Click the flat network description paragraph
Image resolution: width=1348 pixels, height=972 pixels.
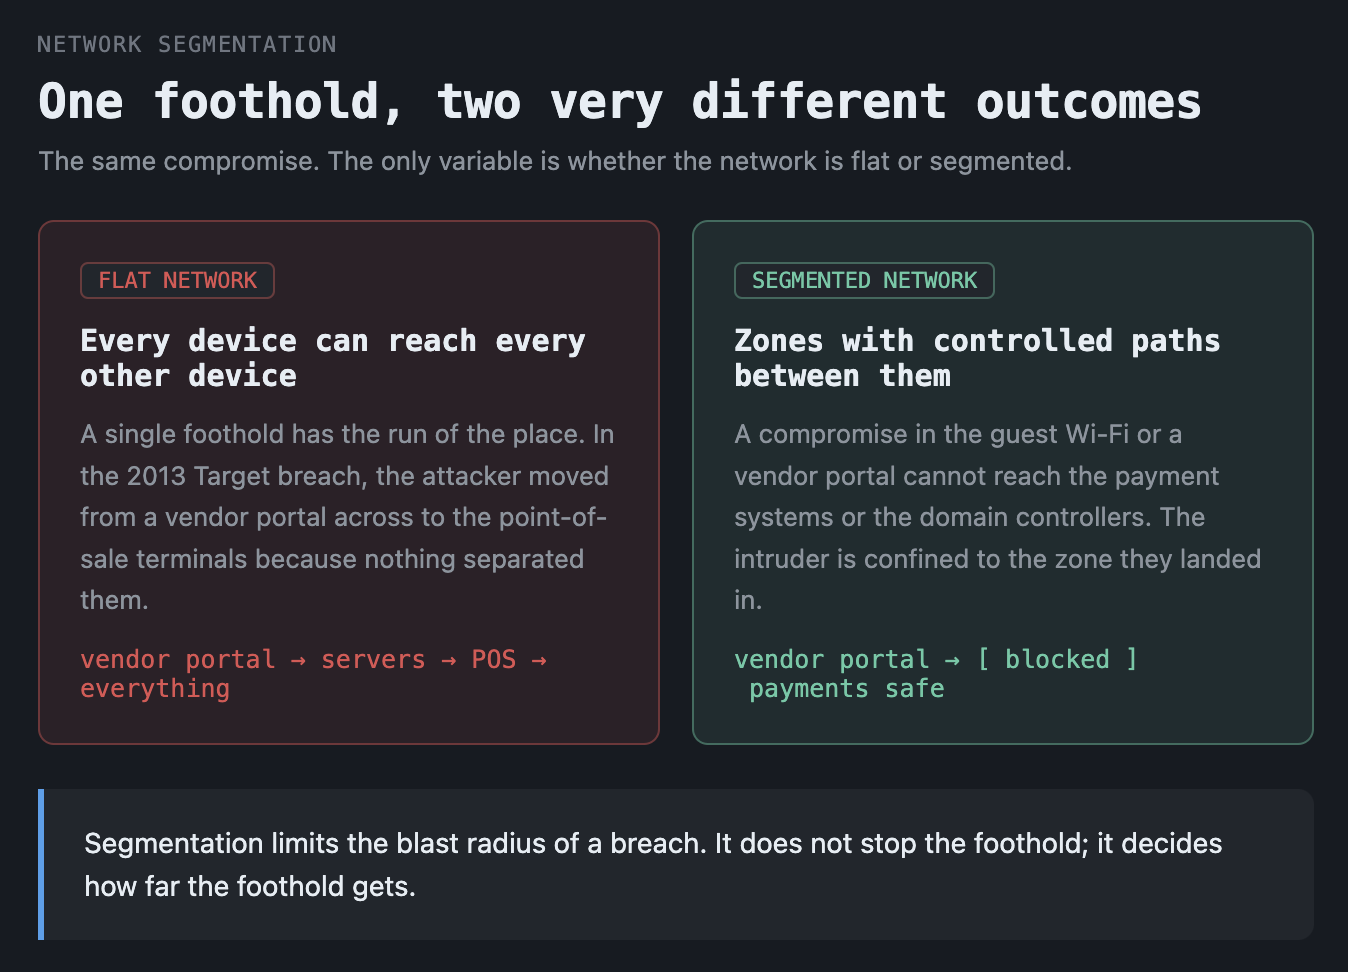(348, 517)
